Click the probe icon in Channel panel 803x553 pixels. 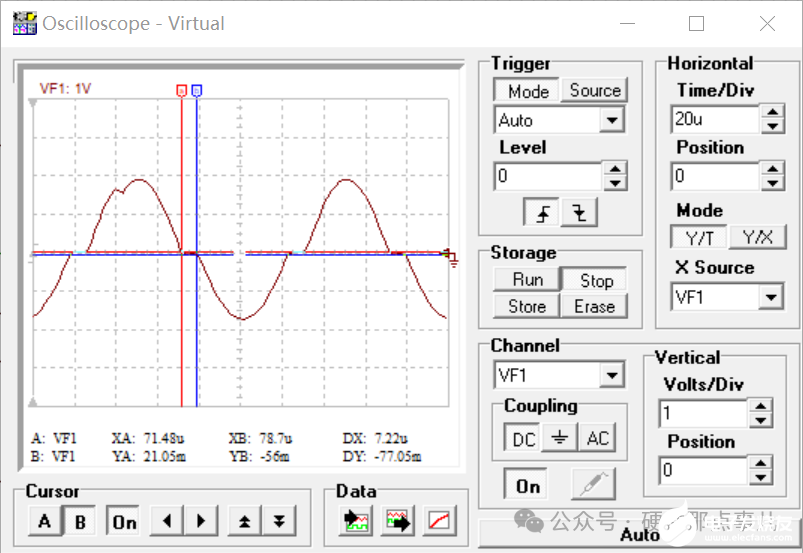coord(593,484)
